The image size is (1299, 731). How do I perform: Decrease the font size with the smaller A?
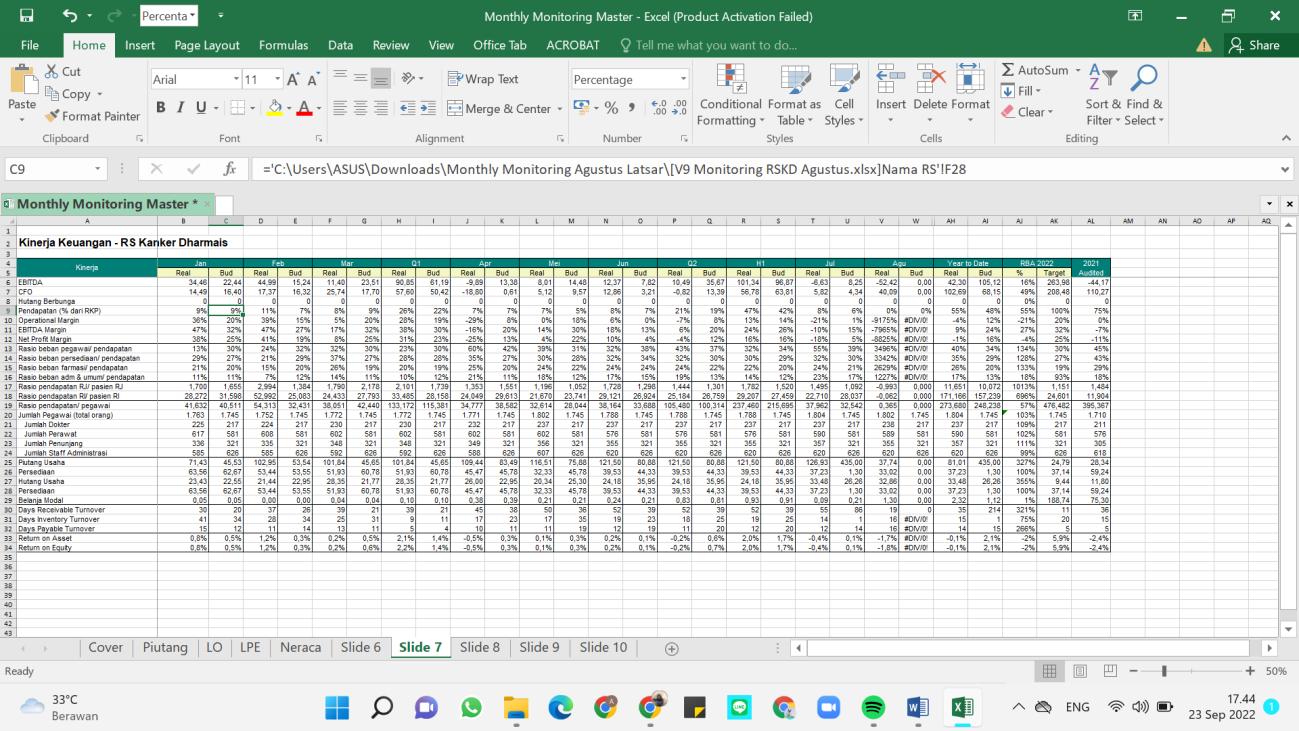pyautogui.click(x=315, y=80)
